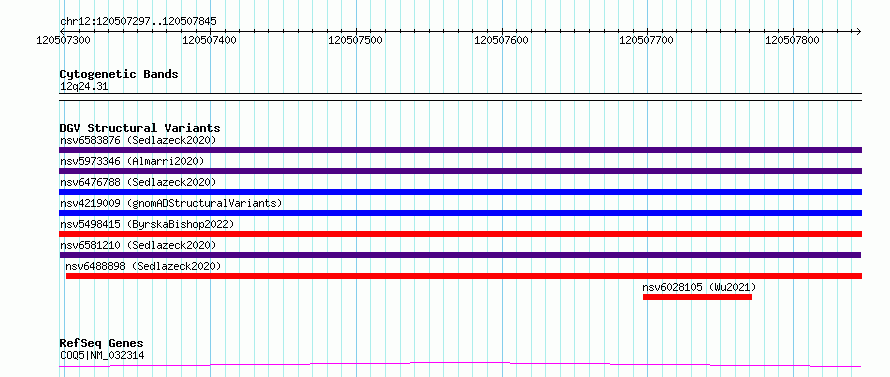
Task: Click variant label nsv5498415 (ByrskaBishop2022)
Action: click(x=147, y=224)
